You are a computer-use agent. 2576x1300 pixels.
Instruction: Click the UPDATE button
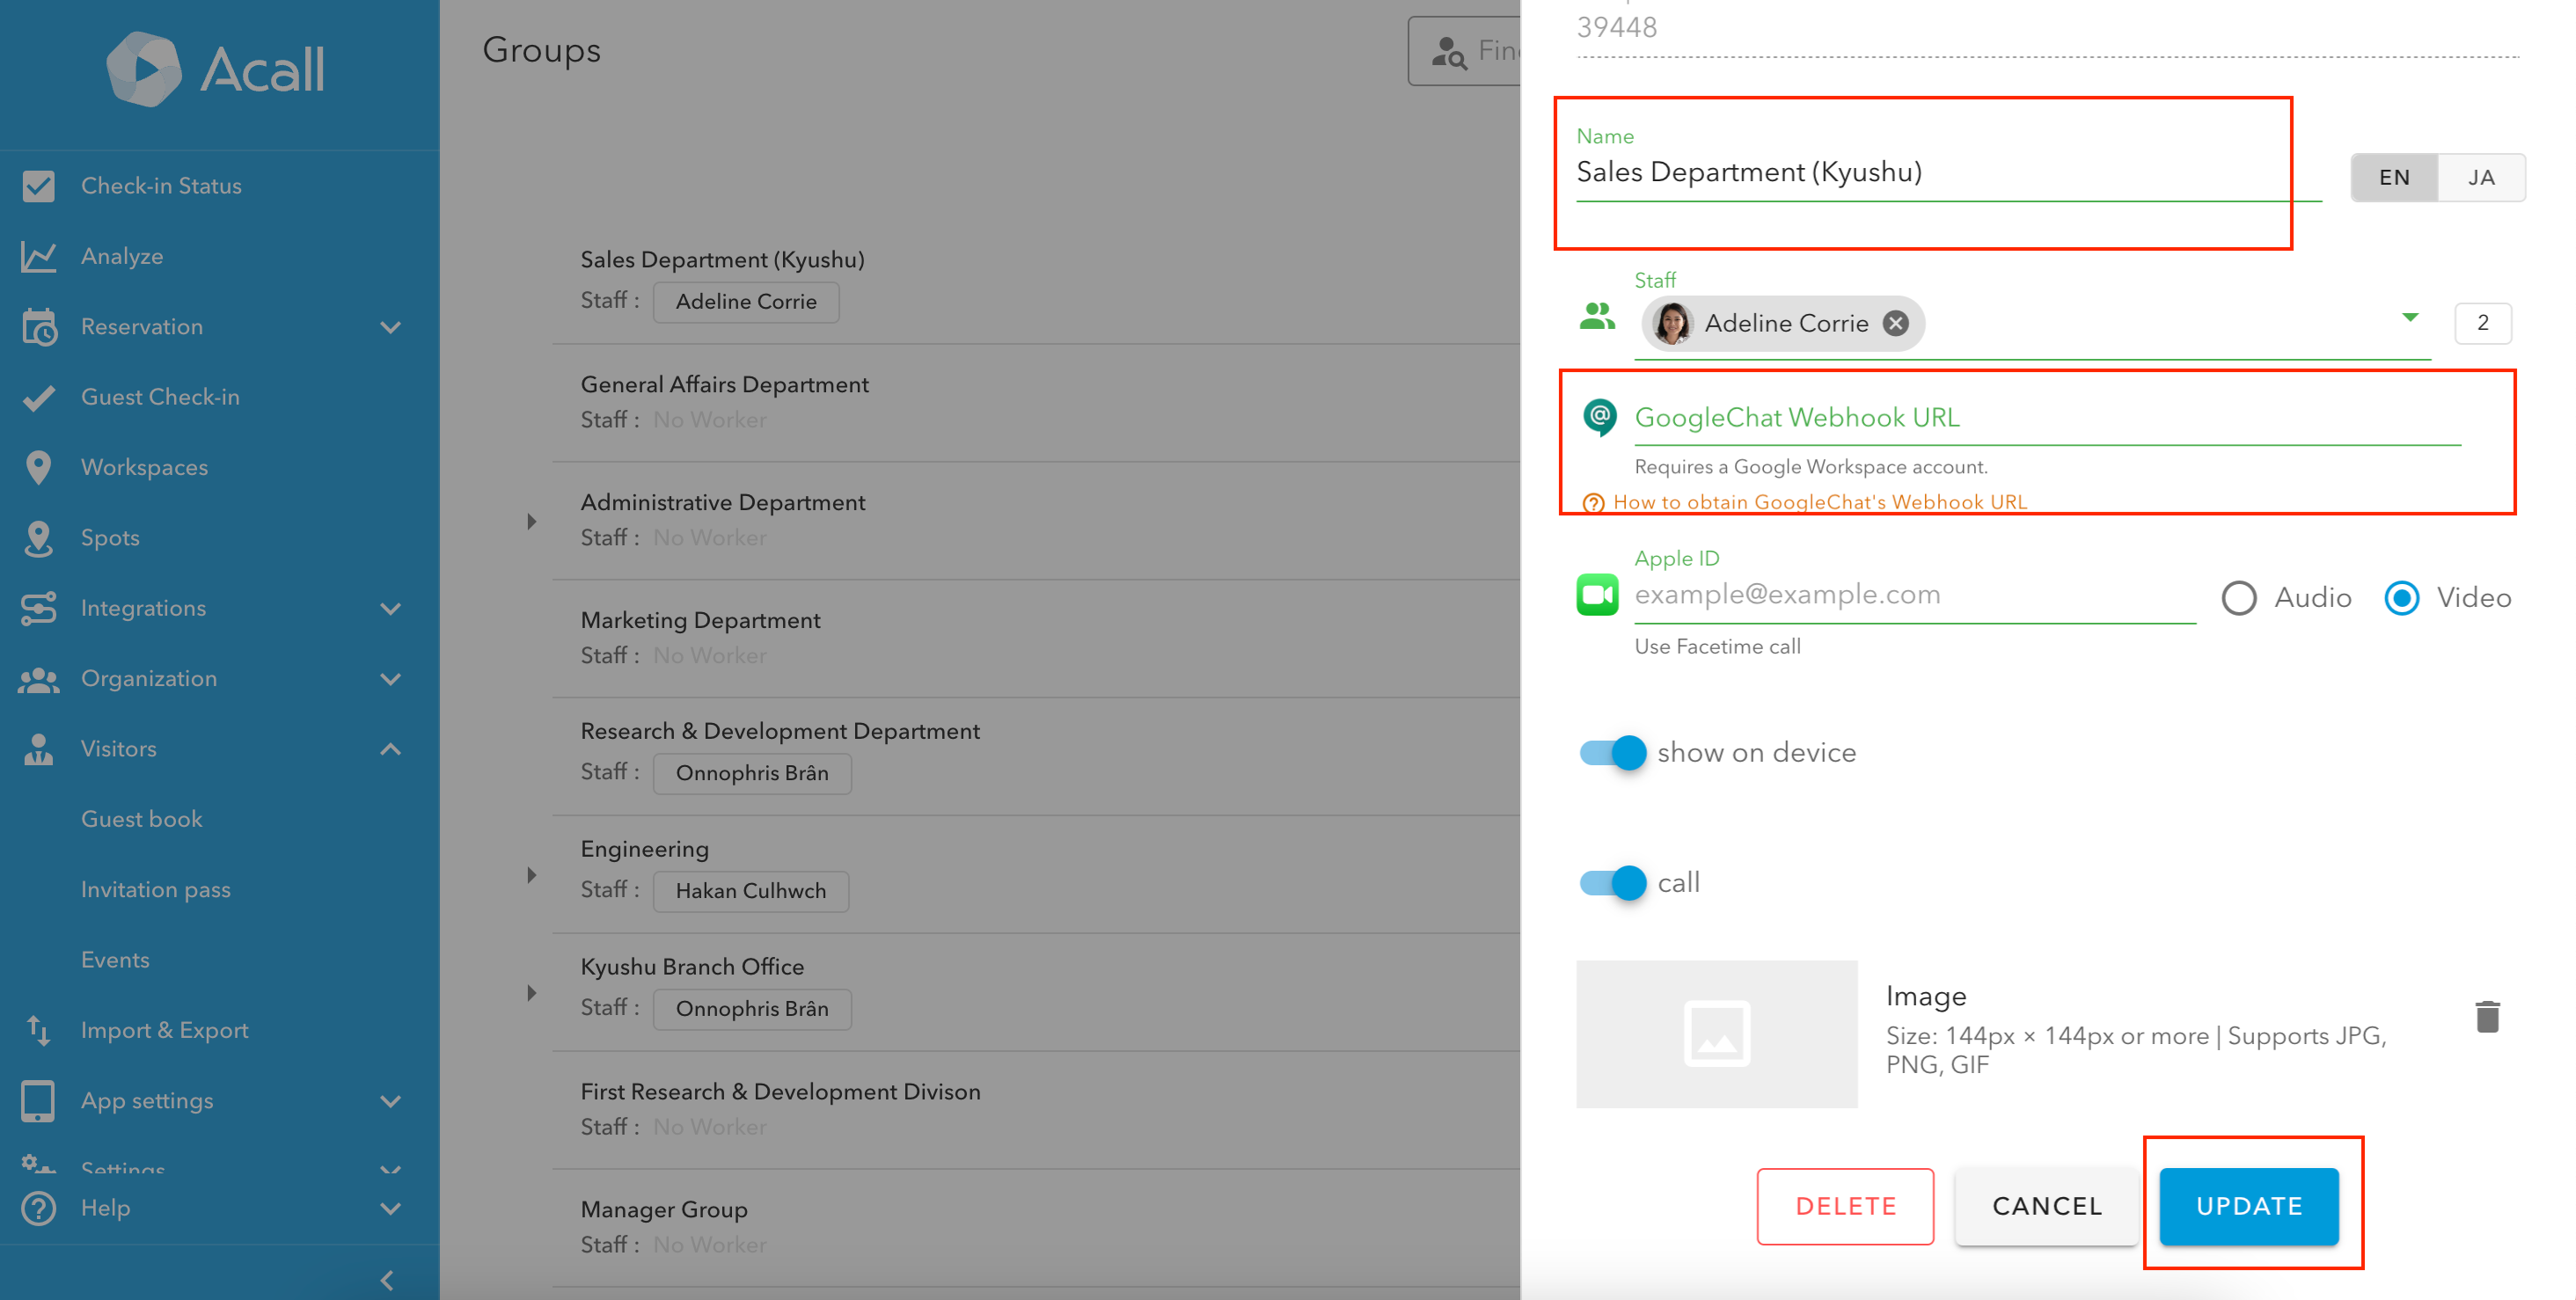(2248, 1206)
